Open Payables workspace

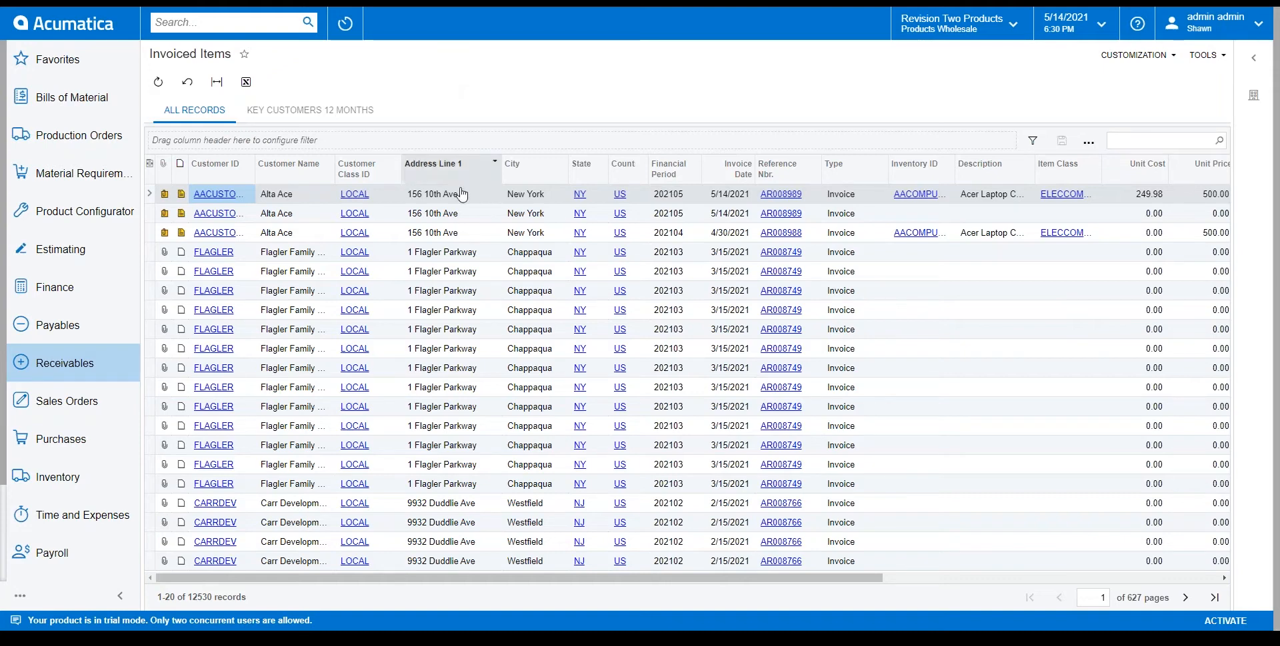[57, 325]
